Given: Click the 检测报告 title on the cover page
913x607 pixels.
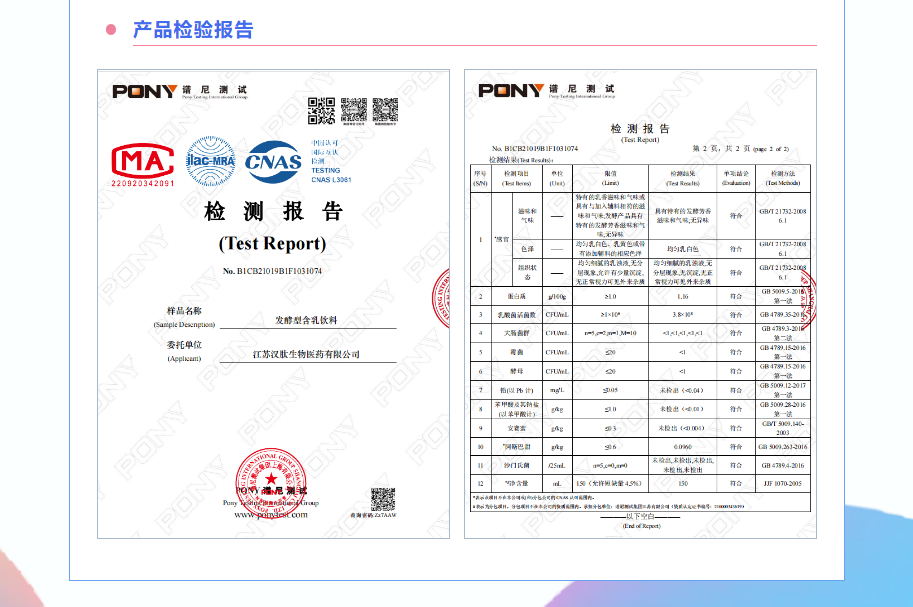Looking at the screenshot, I should (x=273, y=211).
